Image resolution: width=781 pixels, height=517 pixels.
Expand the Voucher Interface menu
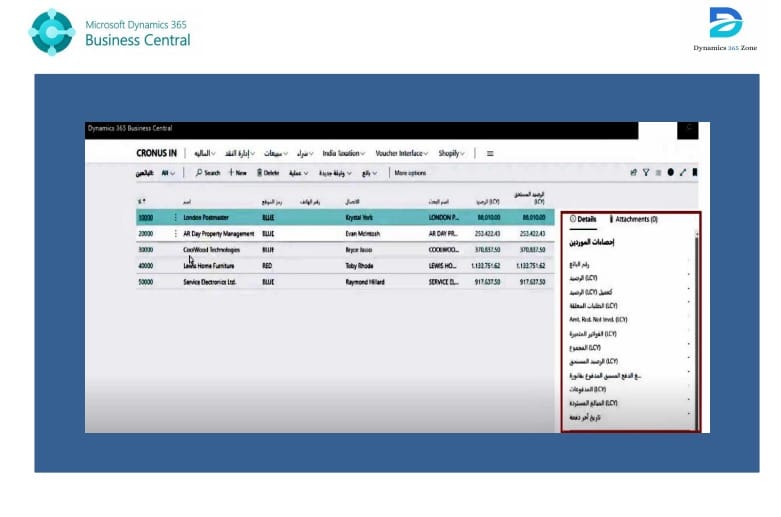tap(401, 153)
